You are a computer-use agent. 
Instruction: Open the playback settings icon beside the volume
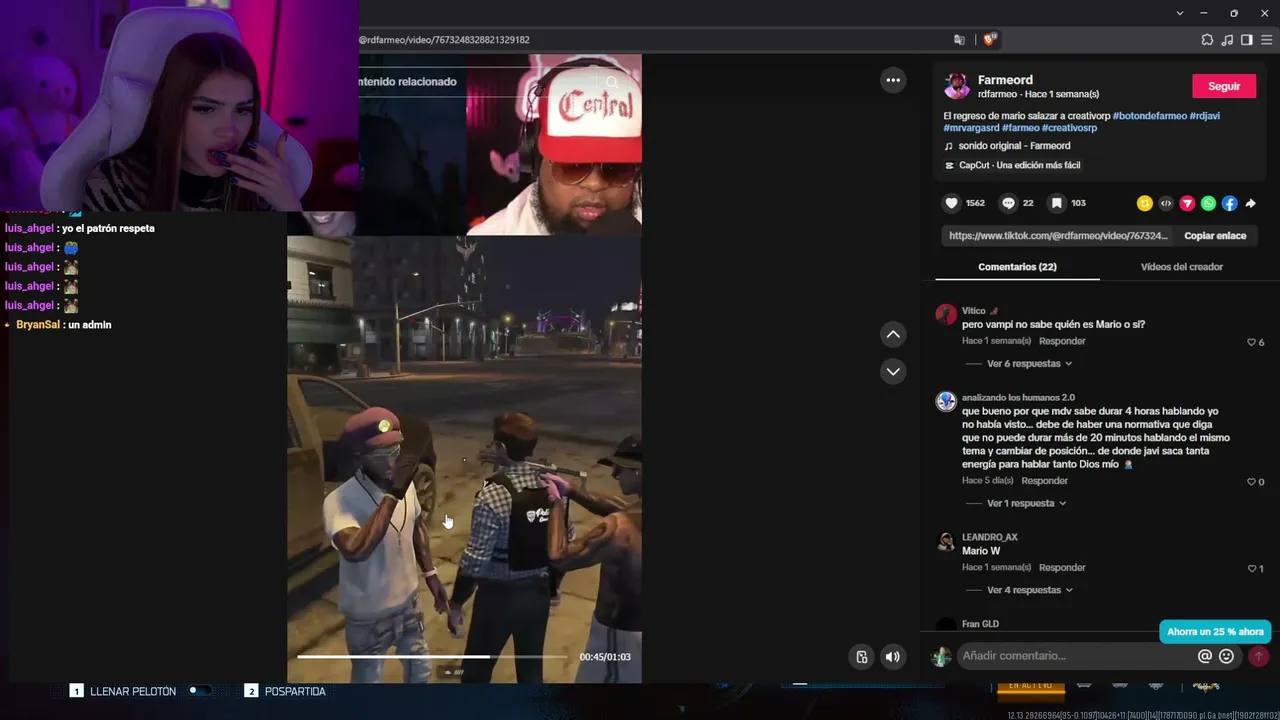(x=862, y=657)
